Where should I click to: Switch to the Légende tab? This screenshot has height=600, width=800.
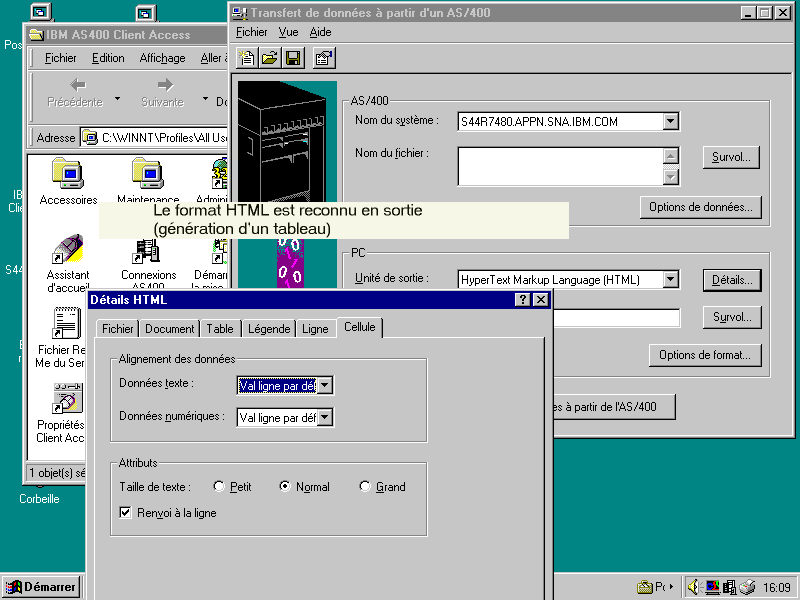click(x=269, y=329)
